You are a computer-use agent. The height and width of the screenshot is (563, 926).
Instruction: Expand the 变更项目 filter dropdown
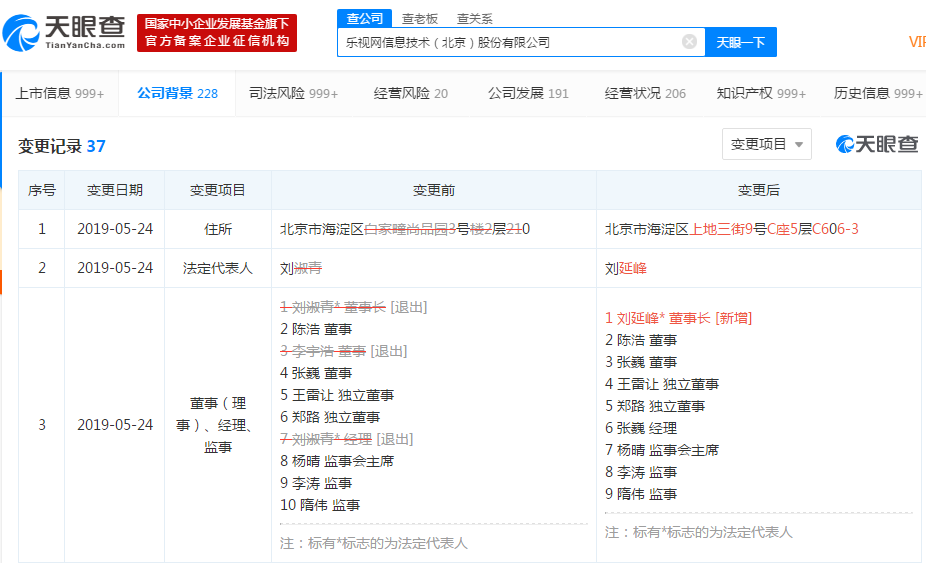(767, 144)
